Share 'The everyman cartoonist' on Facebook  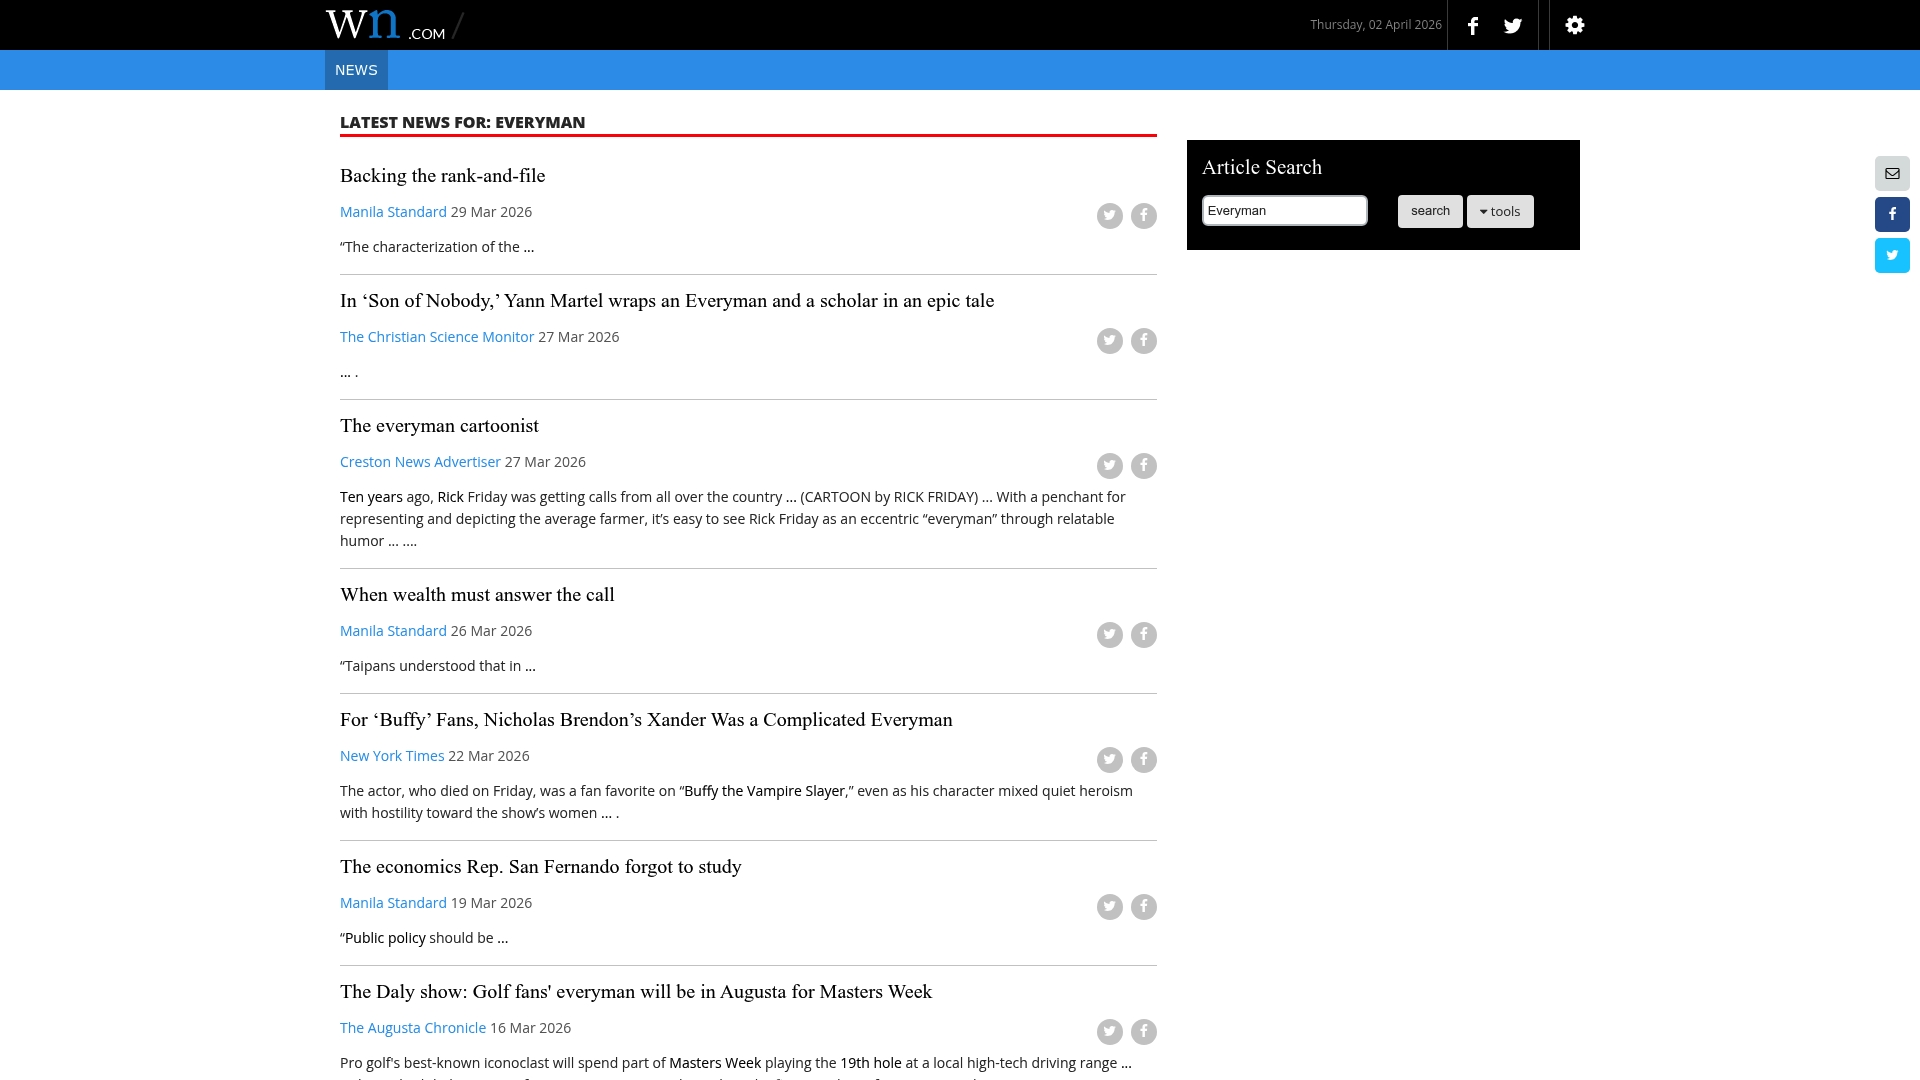coord(1144,466)
